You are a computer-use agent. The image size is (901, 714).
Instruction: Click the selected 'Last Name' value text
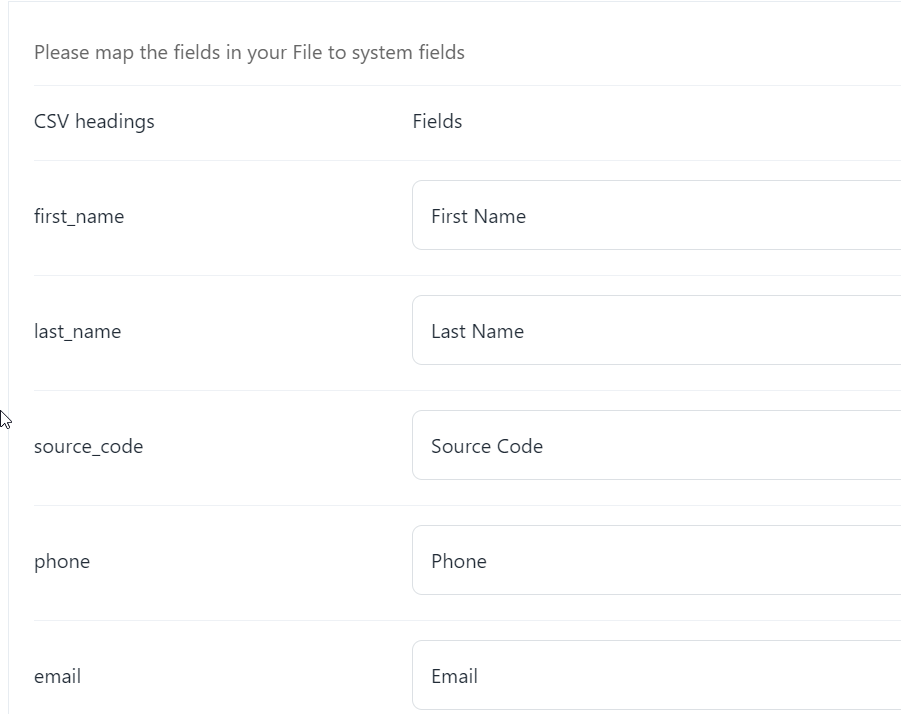pyautogui.click(x=477, y=332)
